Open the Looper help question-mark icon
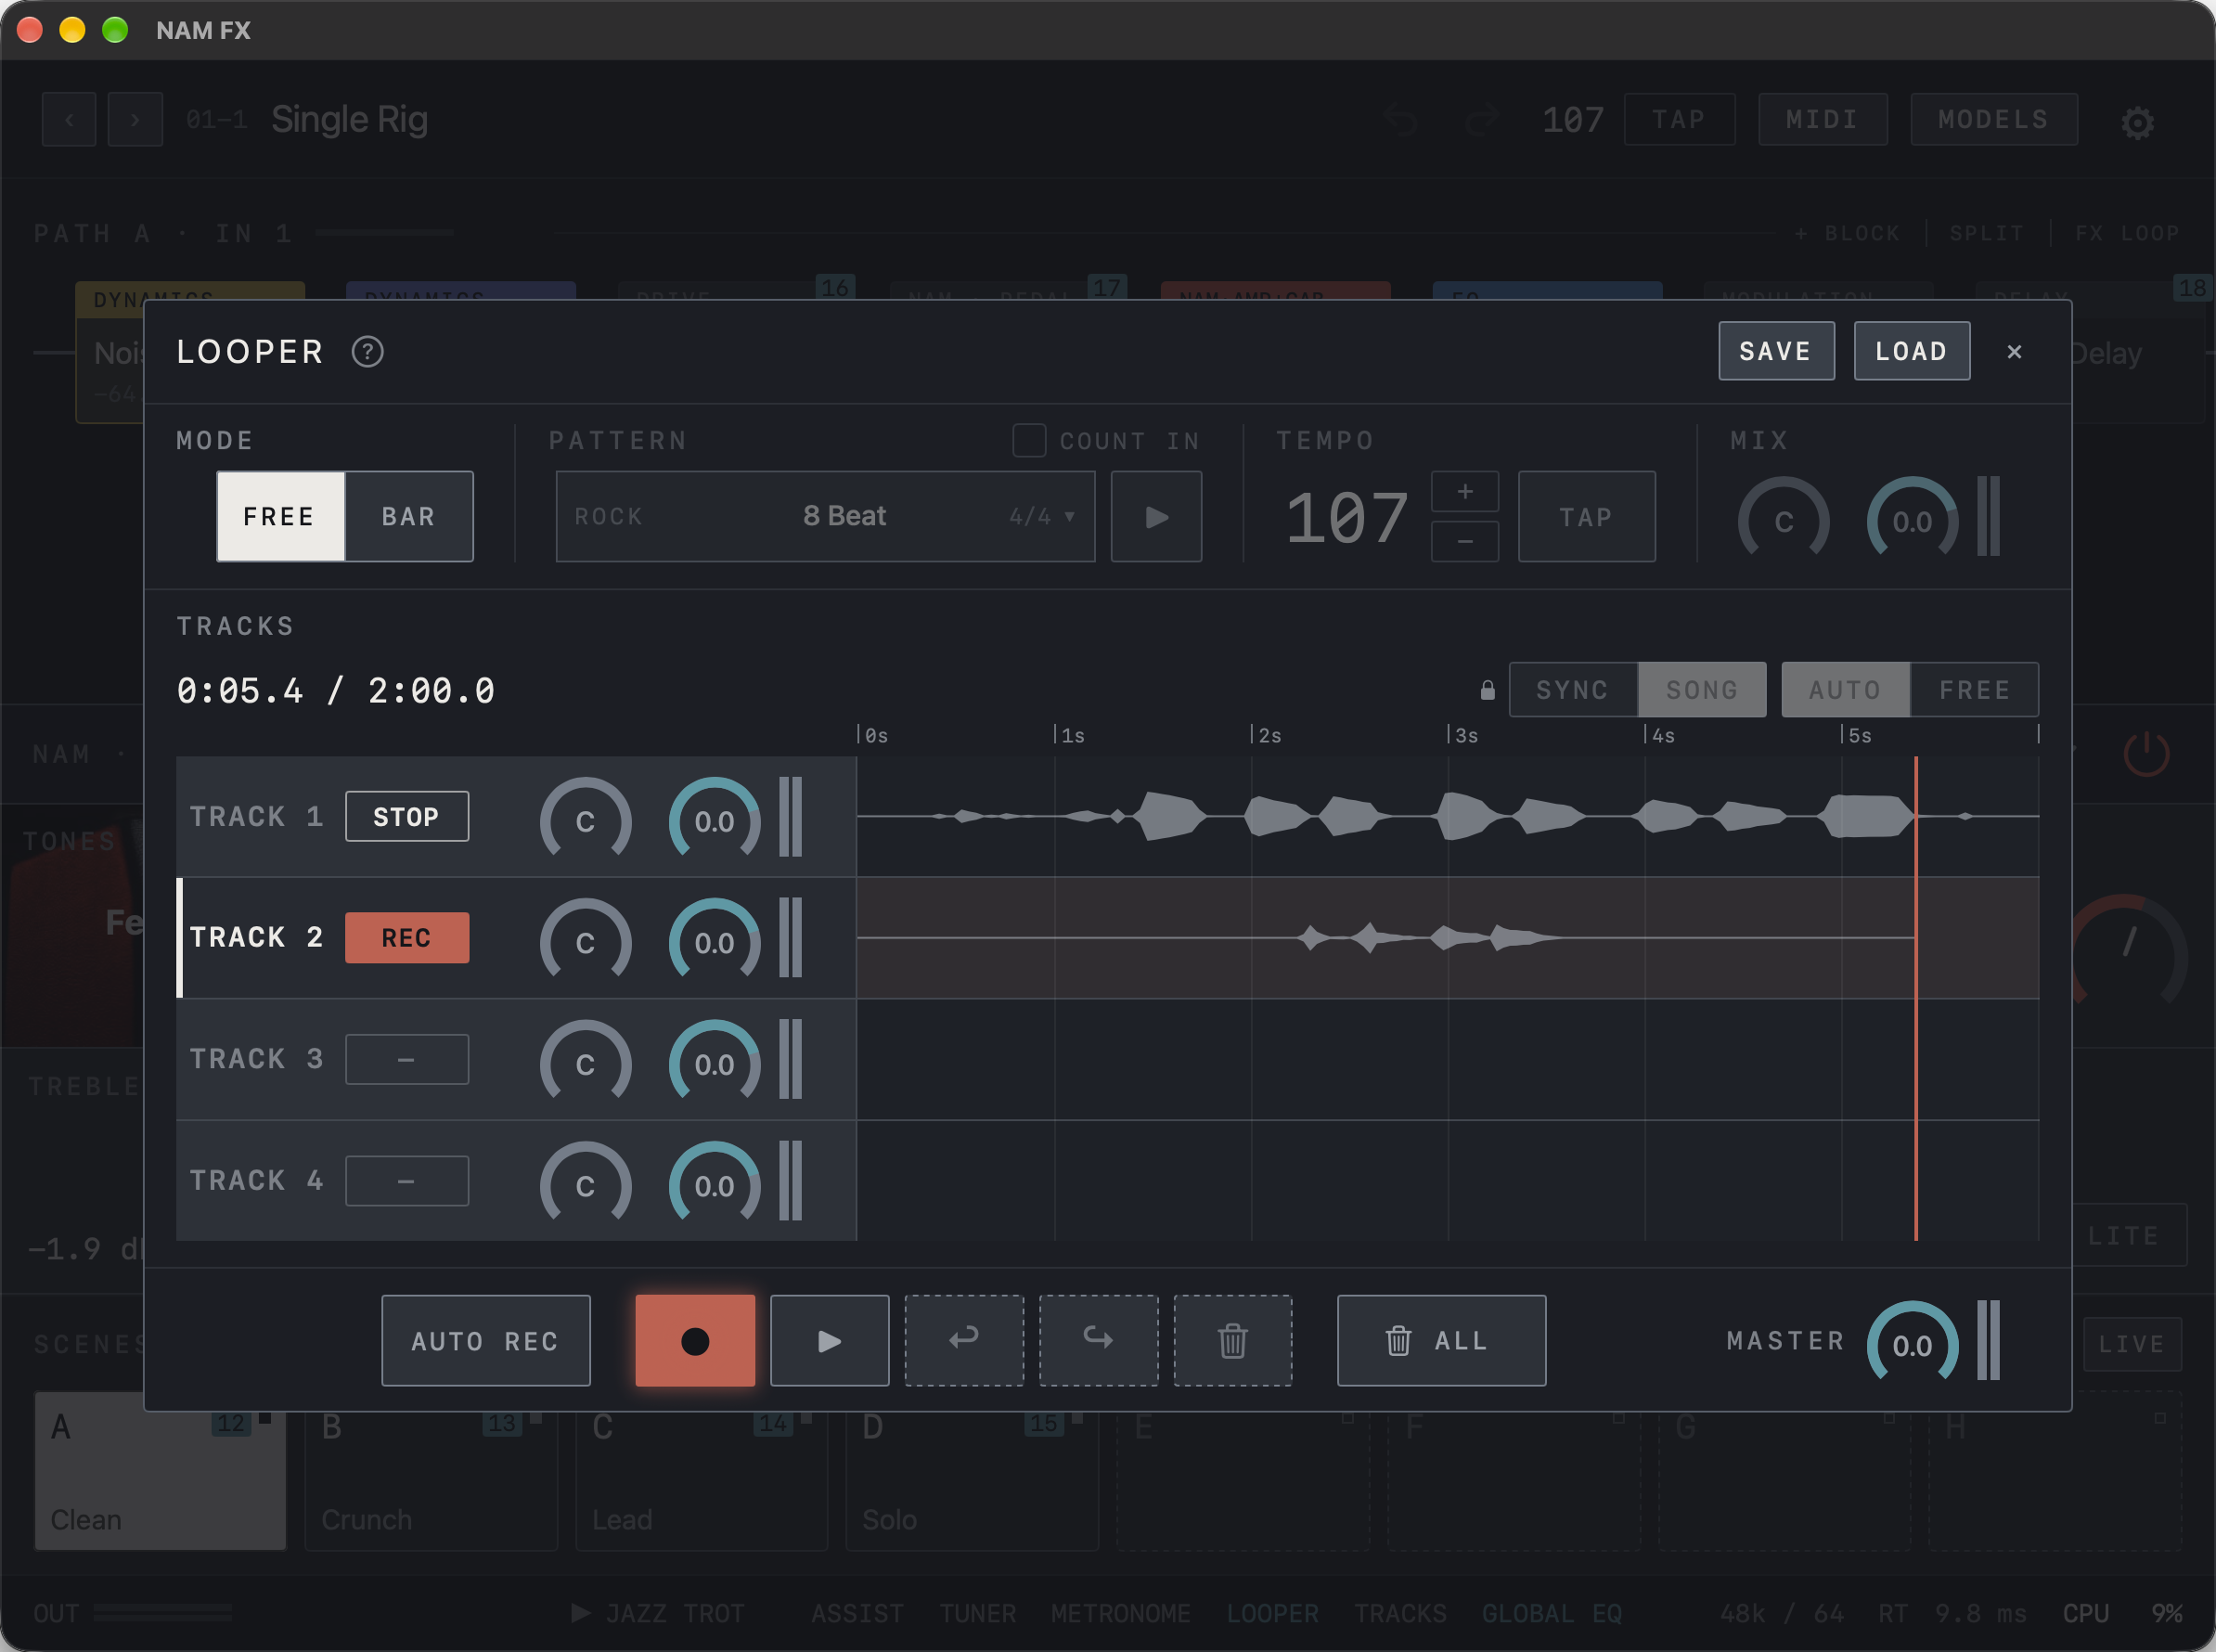This screenshot has width=2216, height=1652. tap(367, 352)
